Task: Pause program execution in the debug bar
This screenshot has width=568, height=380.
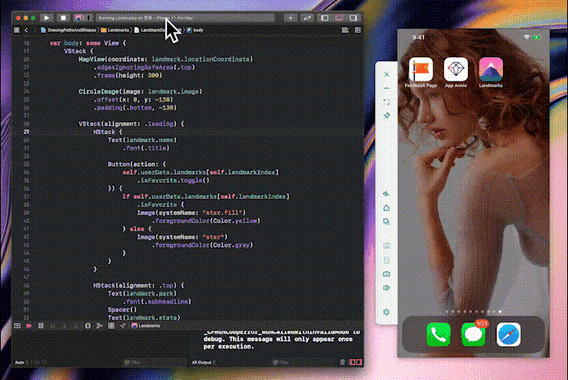Action: tap(41, 326)
